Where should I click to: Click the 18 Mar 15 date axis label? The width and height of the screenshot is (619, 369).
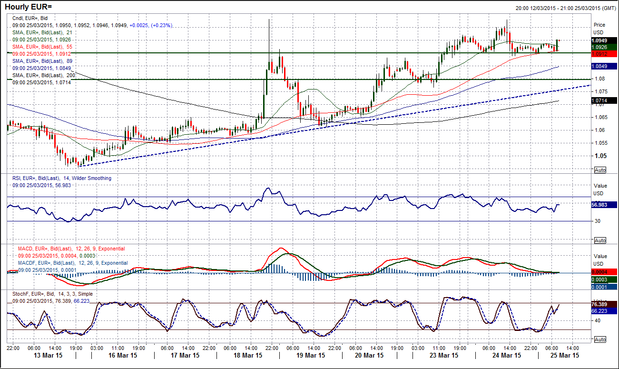[248, 355]
